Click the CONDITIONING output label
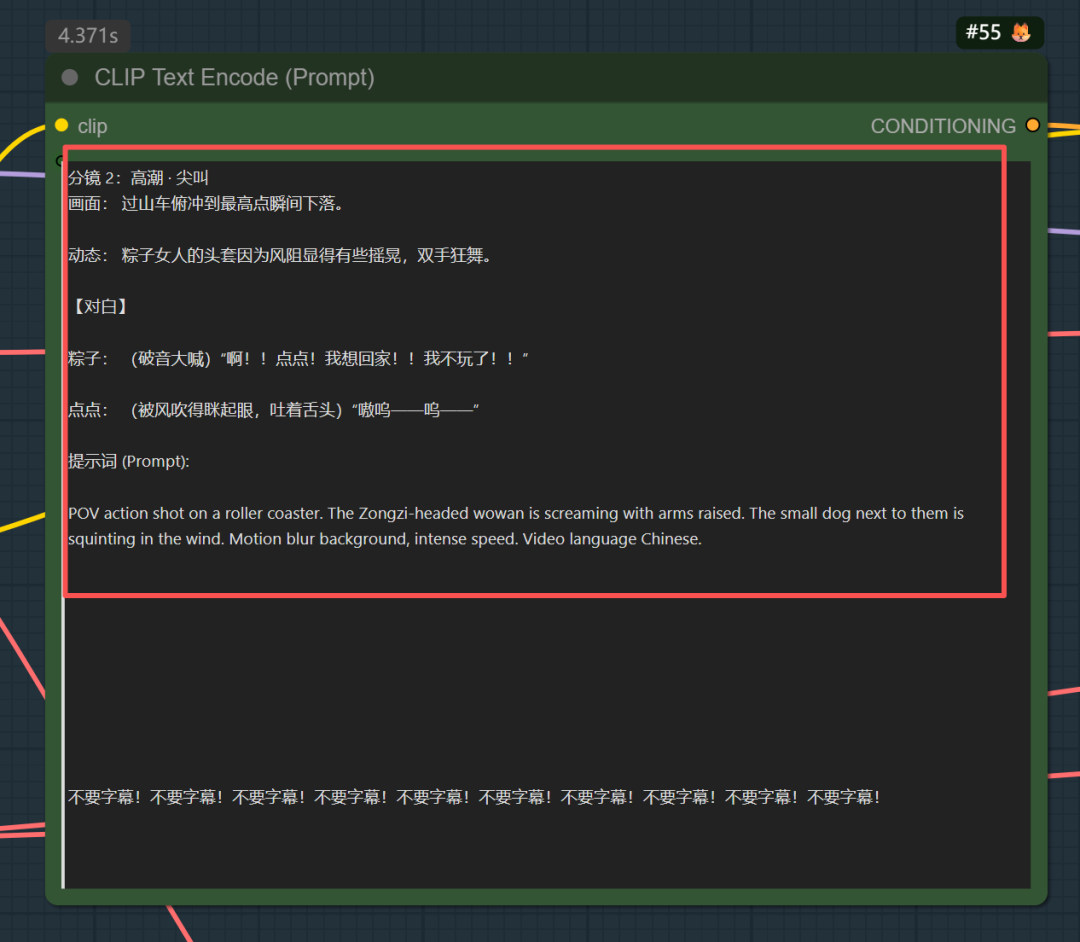The width and height of the screenshot is (1080, 942). click(x=943, y=126)
